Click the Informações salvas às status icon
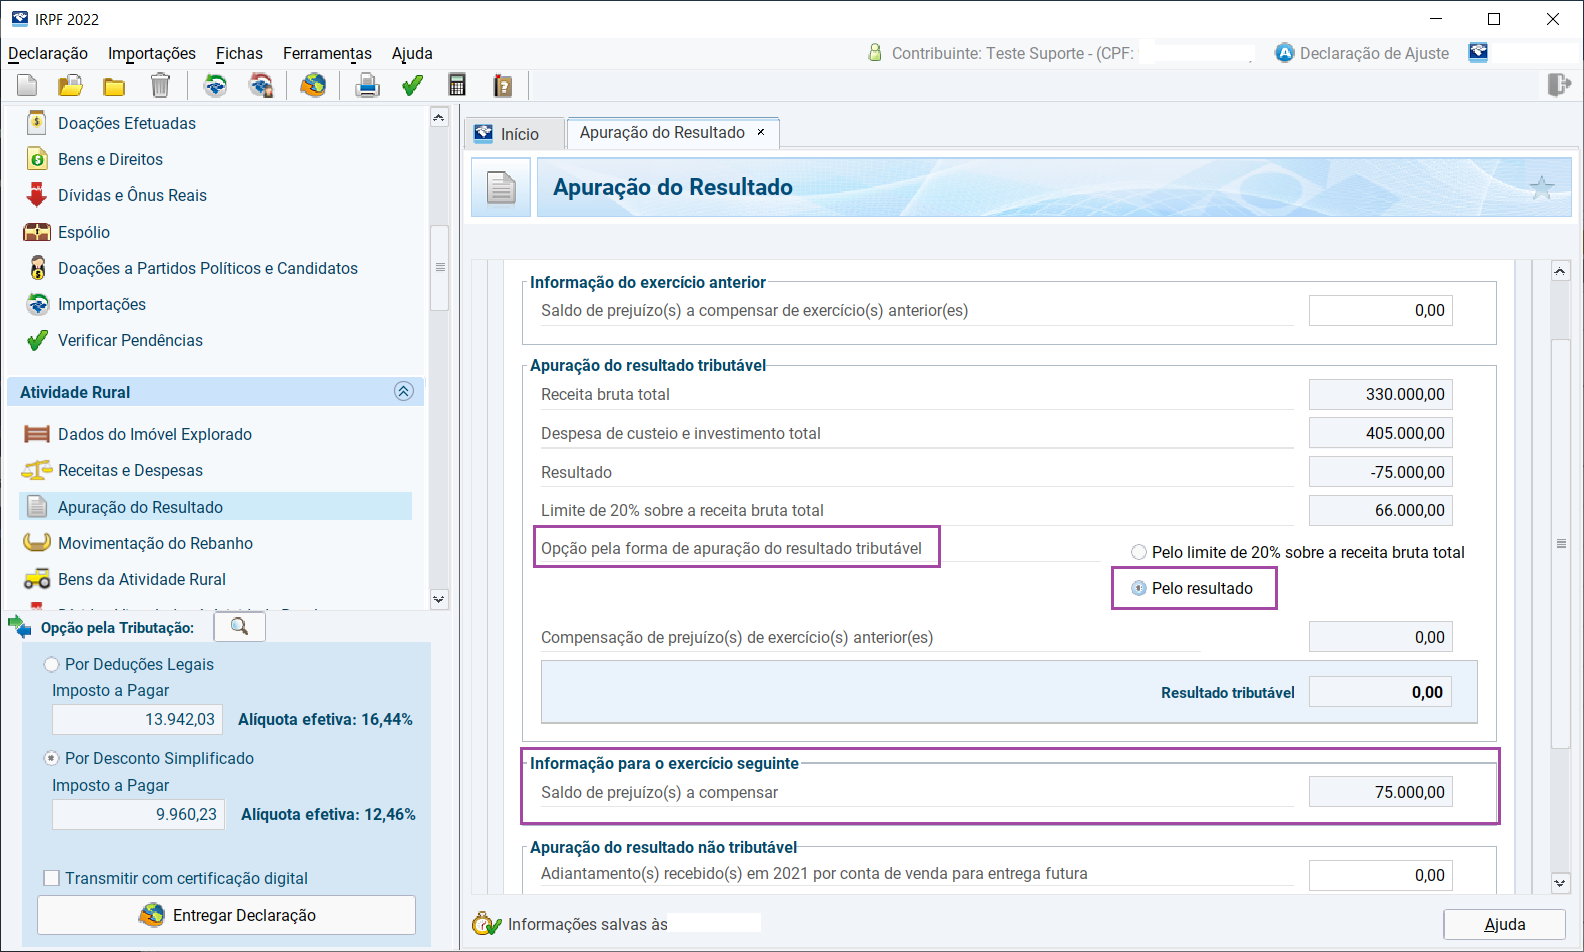The image size is (1584, 952). pos(486,923)
